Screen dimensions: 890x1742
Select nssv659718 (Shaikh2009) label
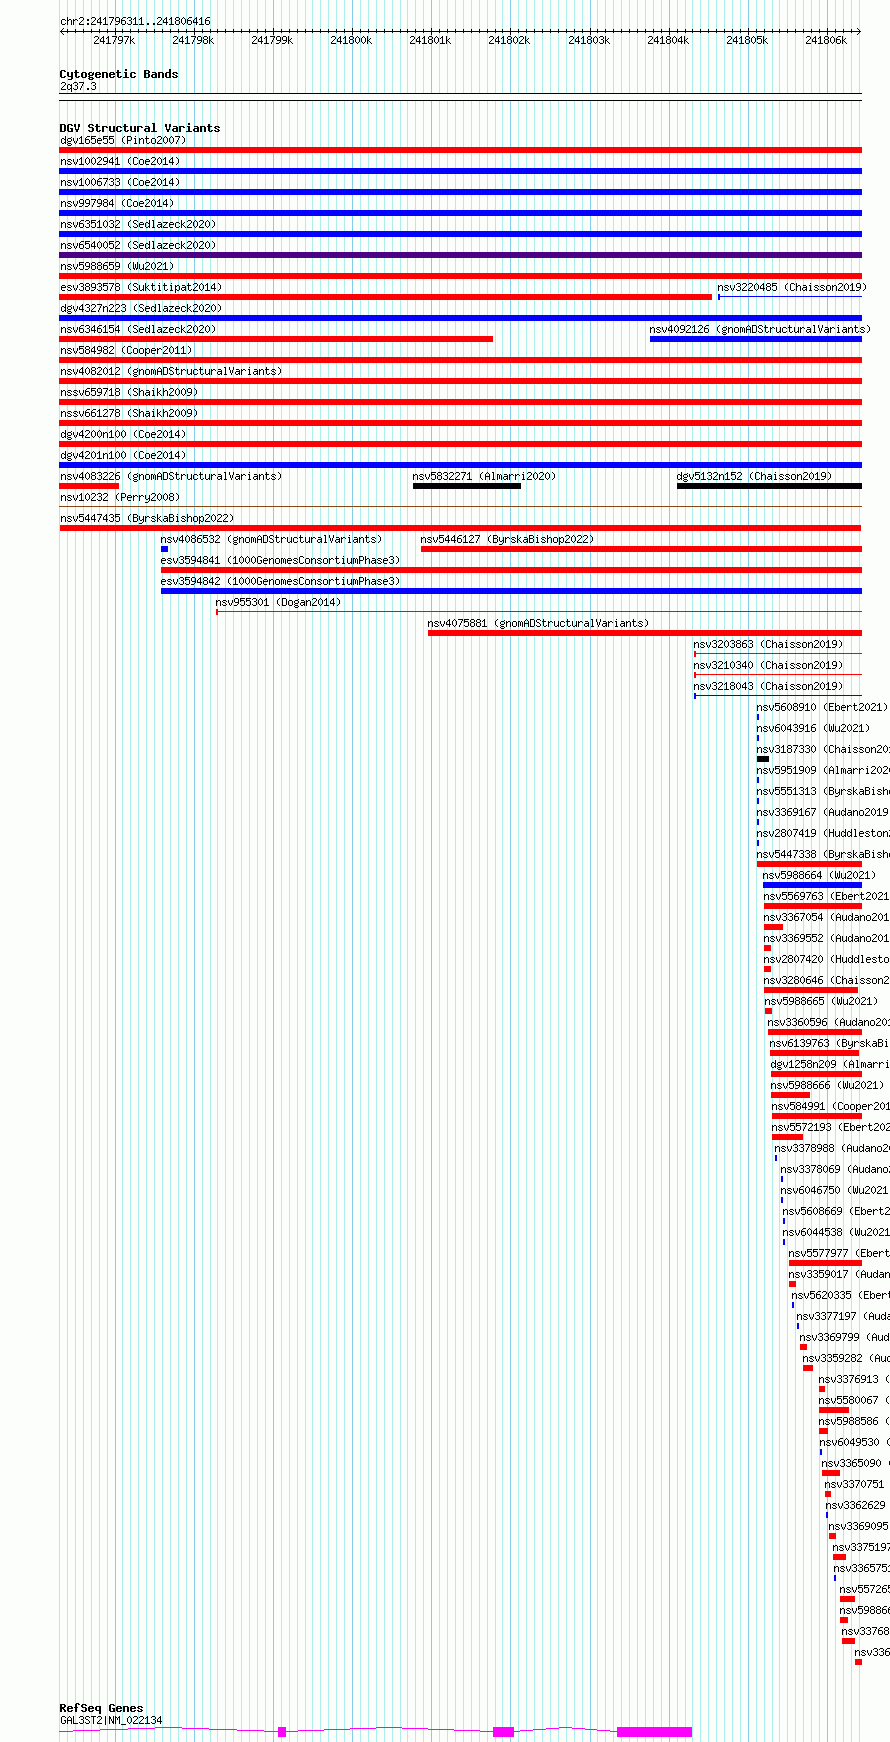tap(129, 393)
